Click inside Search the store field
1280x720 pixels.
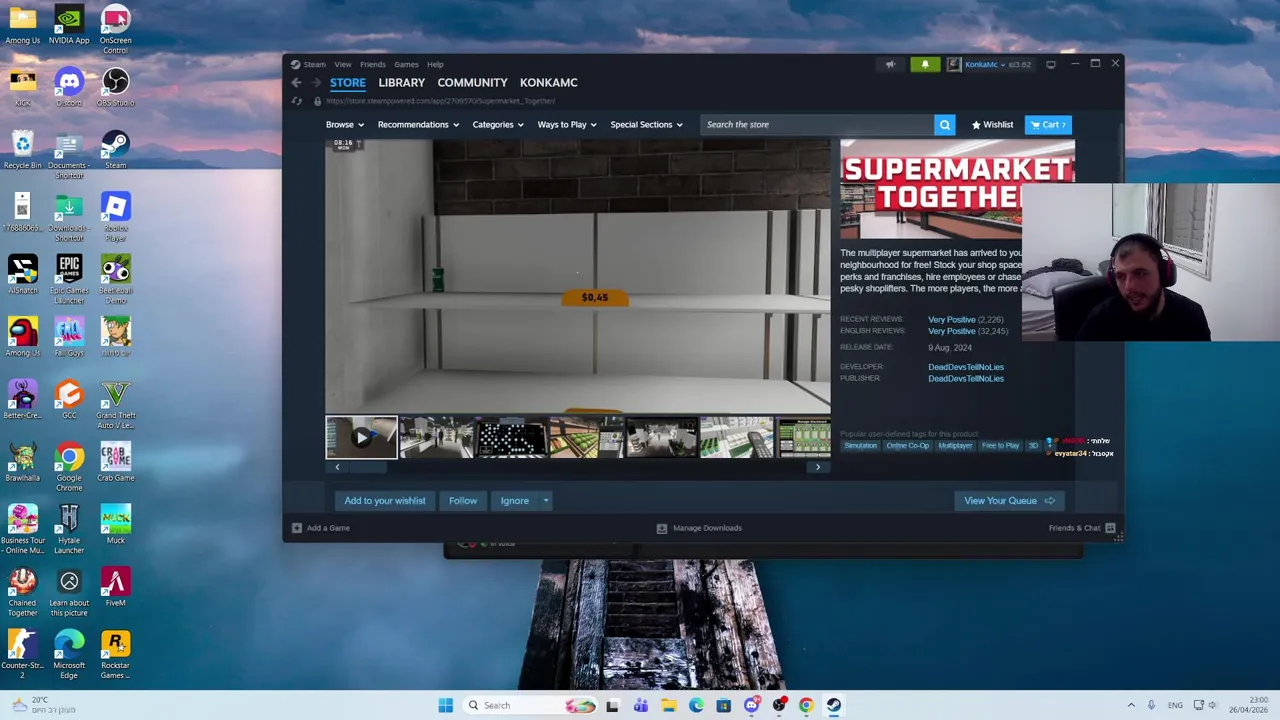pos(817,125)
